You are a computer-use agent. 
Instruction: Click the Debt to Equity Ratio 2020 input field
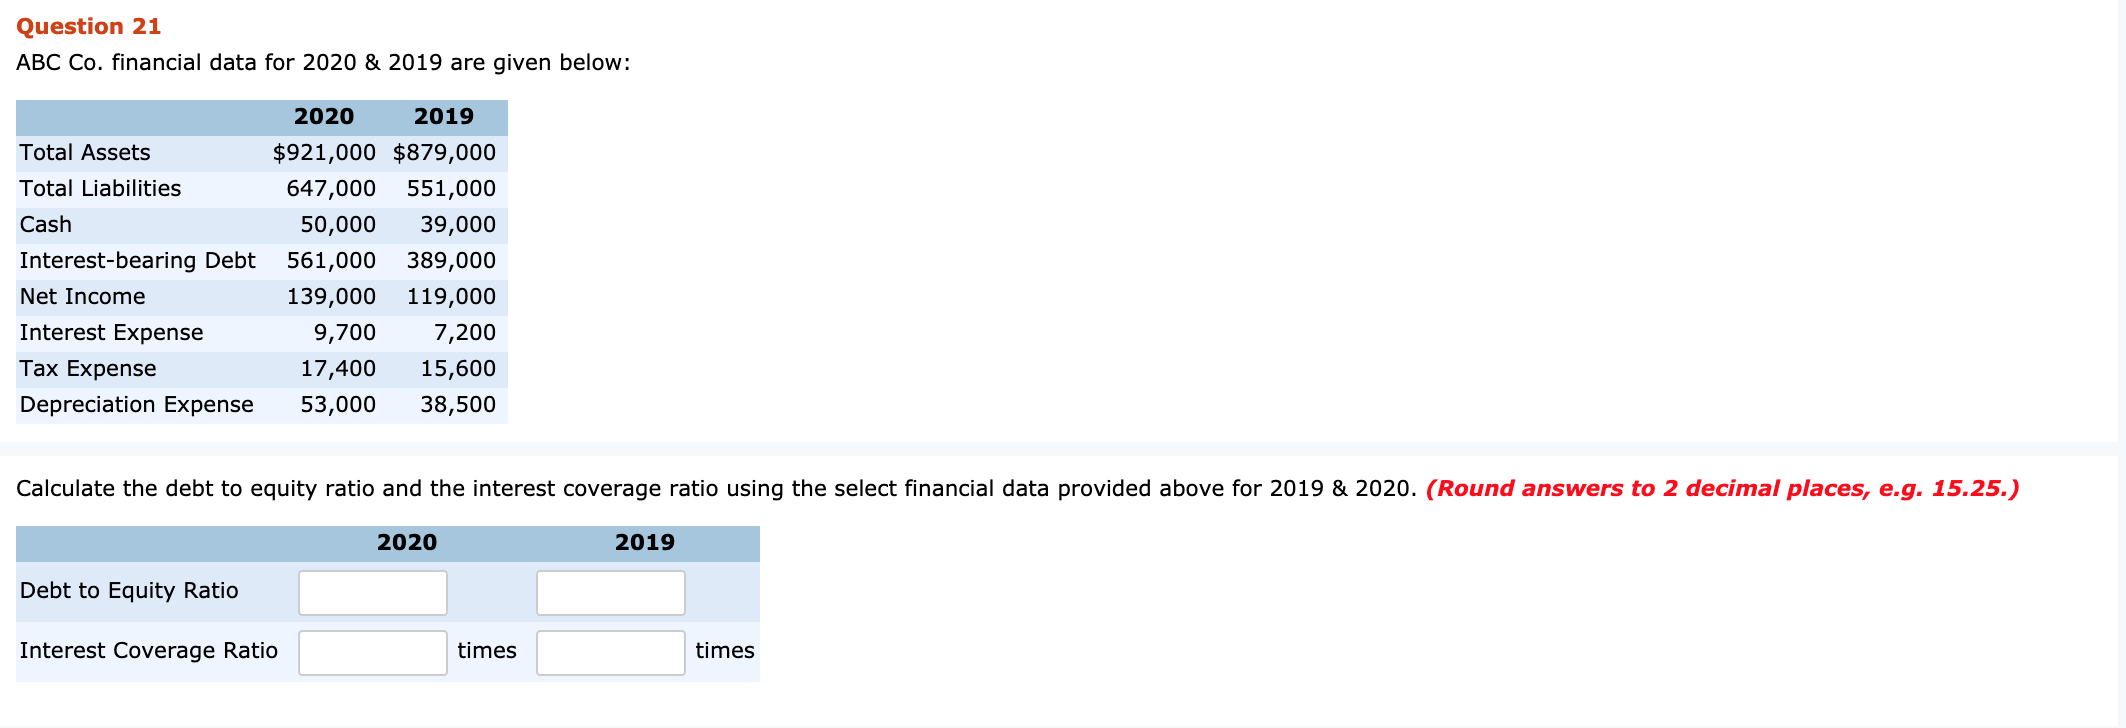[371, 592]
